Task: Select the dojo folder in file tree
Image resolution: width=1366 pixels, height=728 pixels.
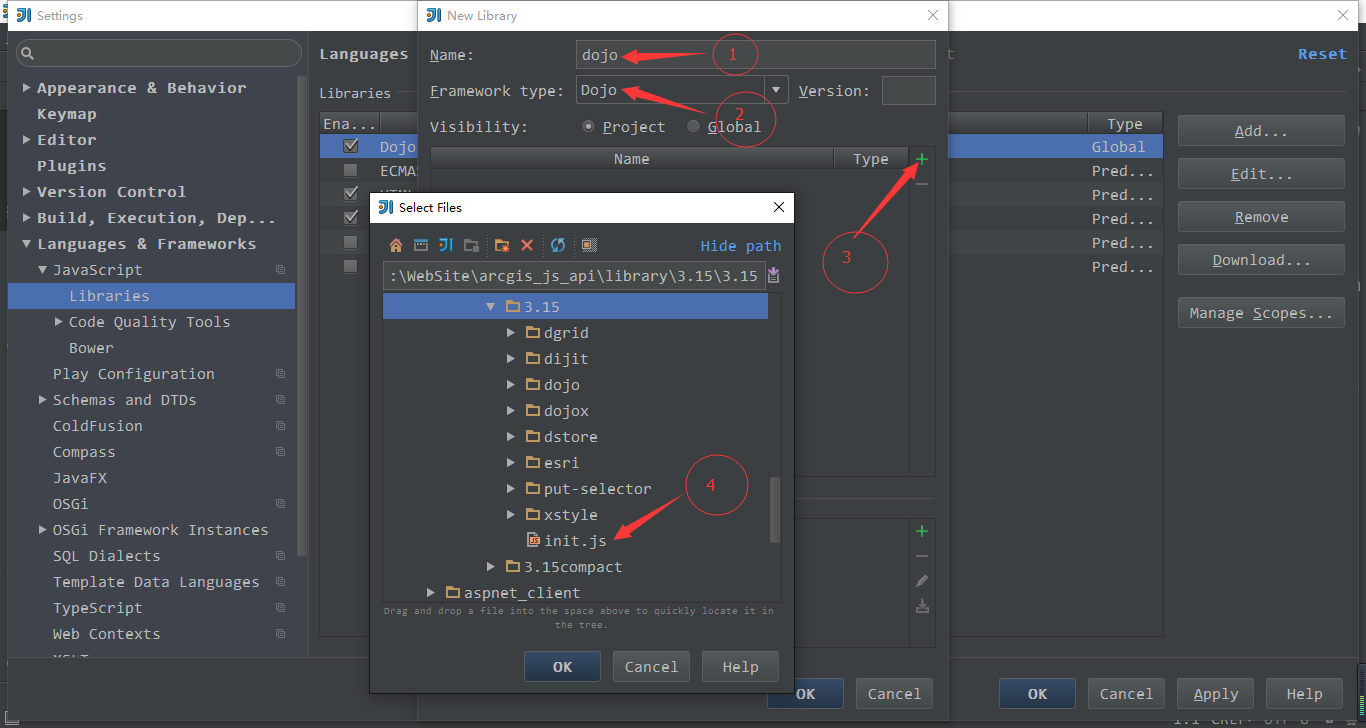Action: 561,385
